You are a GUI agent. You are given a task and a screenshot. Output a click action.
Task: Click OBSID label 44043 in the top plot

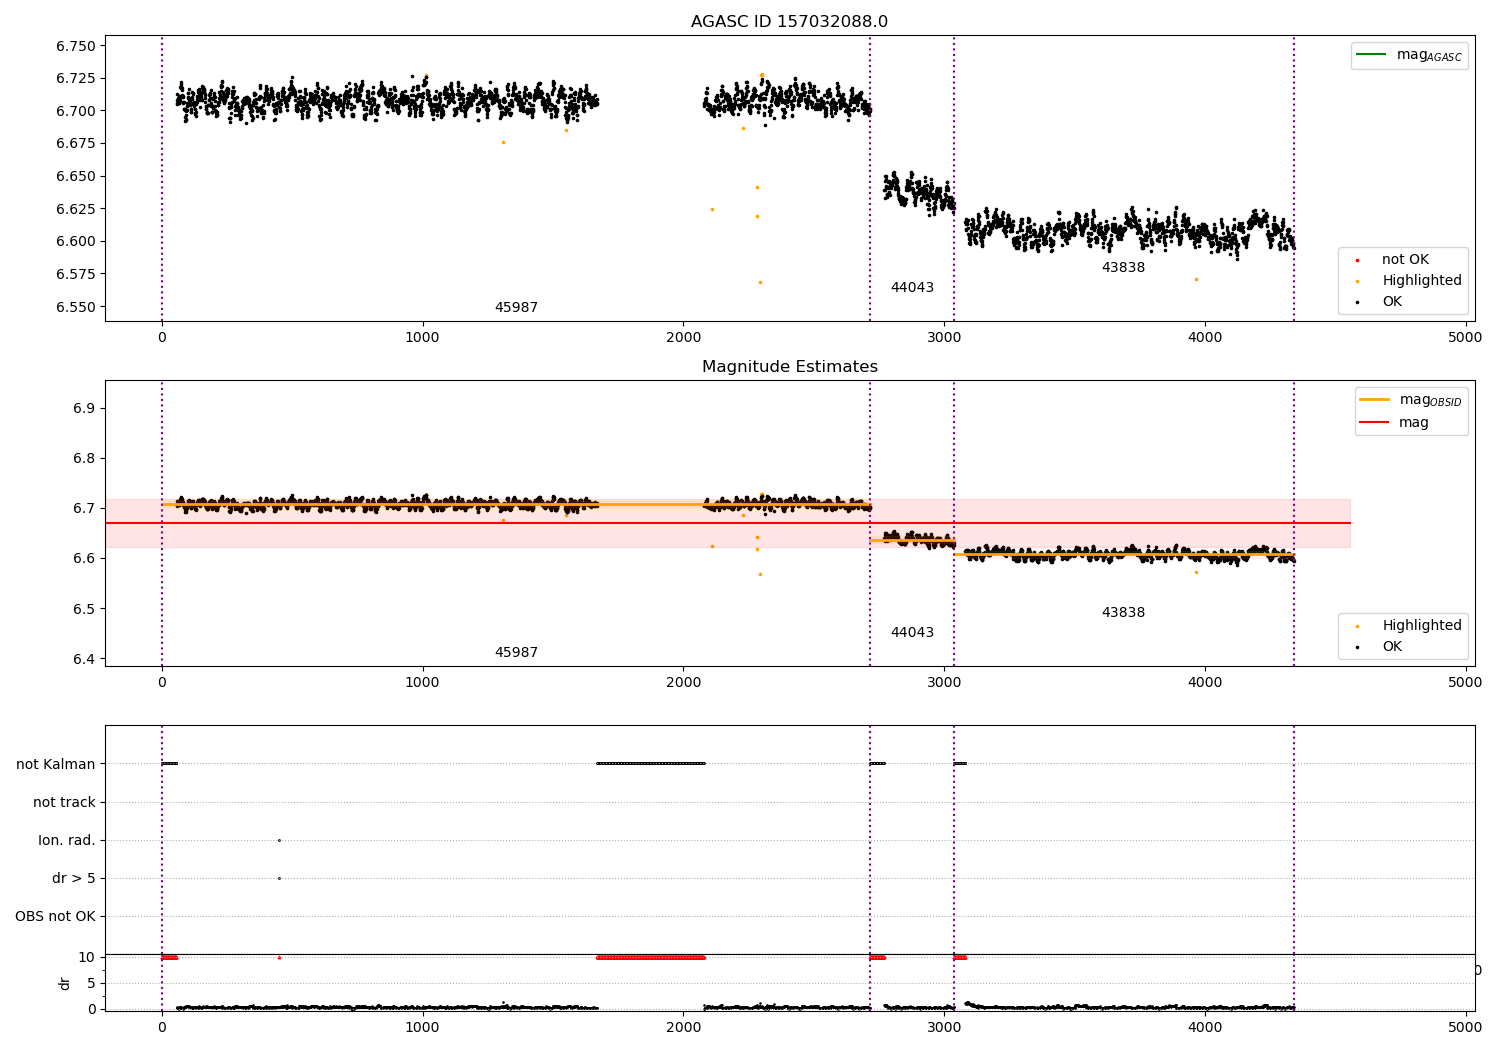coord(912,288)
